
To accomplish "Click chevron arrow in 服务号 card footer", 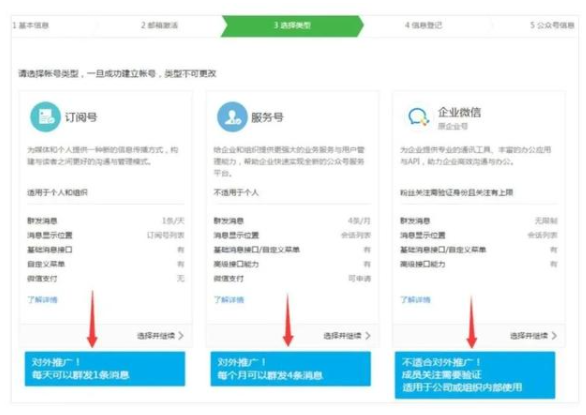I will [368, 336].
